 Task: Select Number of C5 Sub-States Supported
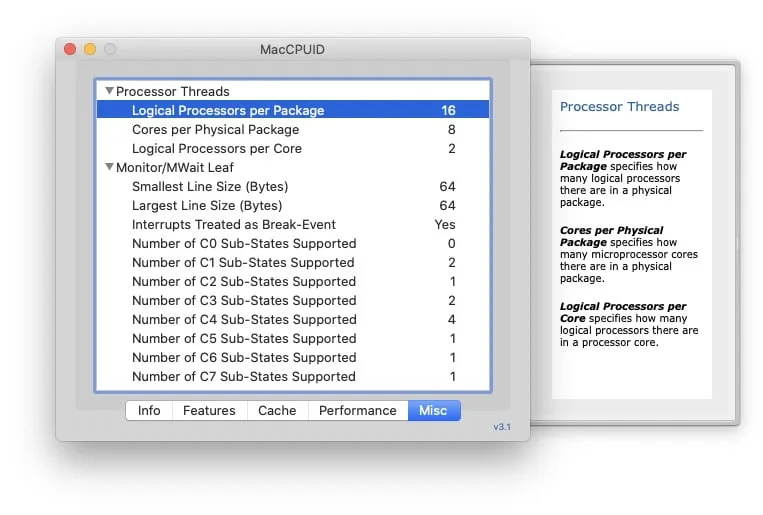pyautogui.click(x=293, y=338)
